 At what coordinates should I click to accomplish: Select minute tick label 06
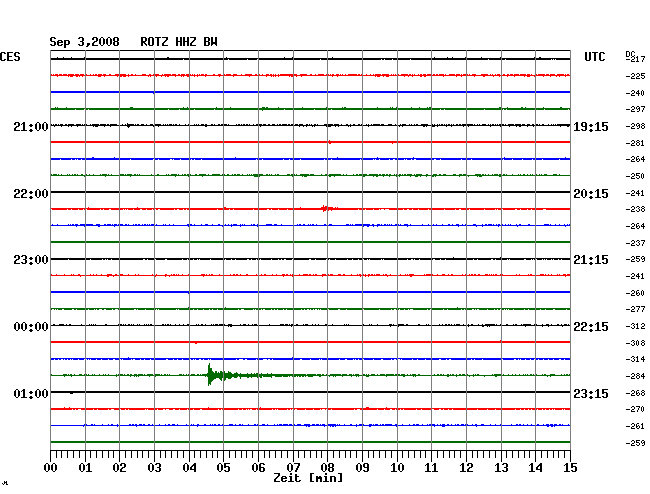pos(258,468)
